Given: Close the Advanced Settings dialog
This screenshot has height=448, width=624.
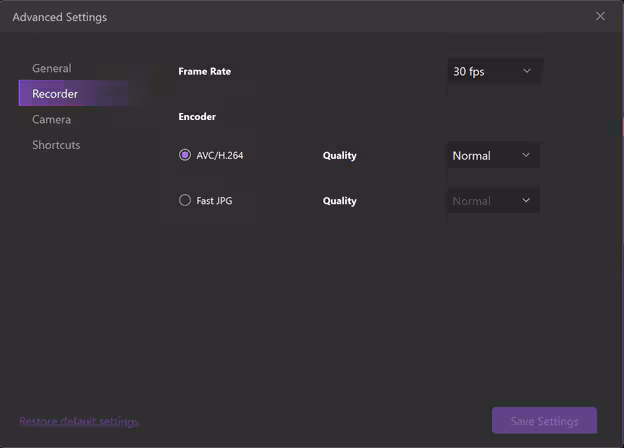Looking at the screenshot, I should tap(600, 16).
